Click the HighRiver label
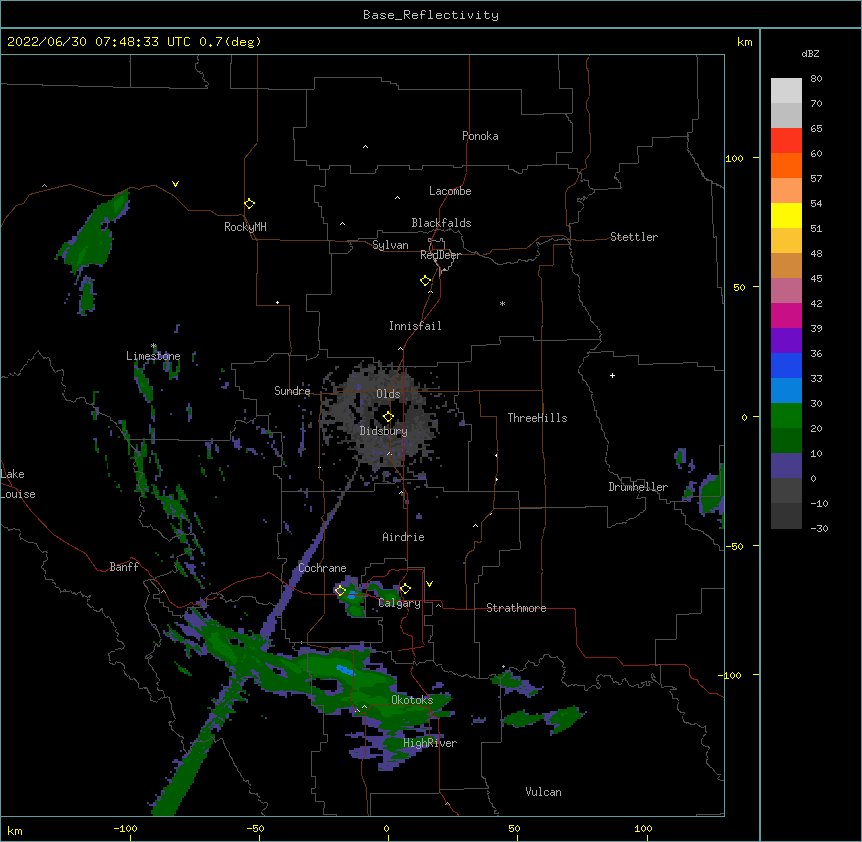This screenshot has height=842, width=862. [430, 743]
